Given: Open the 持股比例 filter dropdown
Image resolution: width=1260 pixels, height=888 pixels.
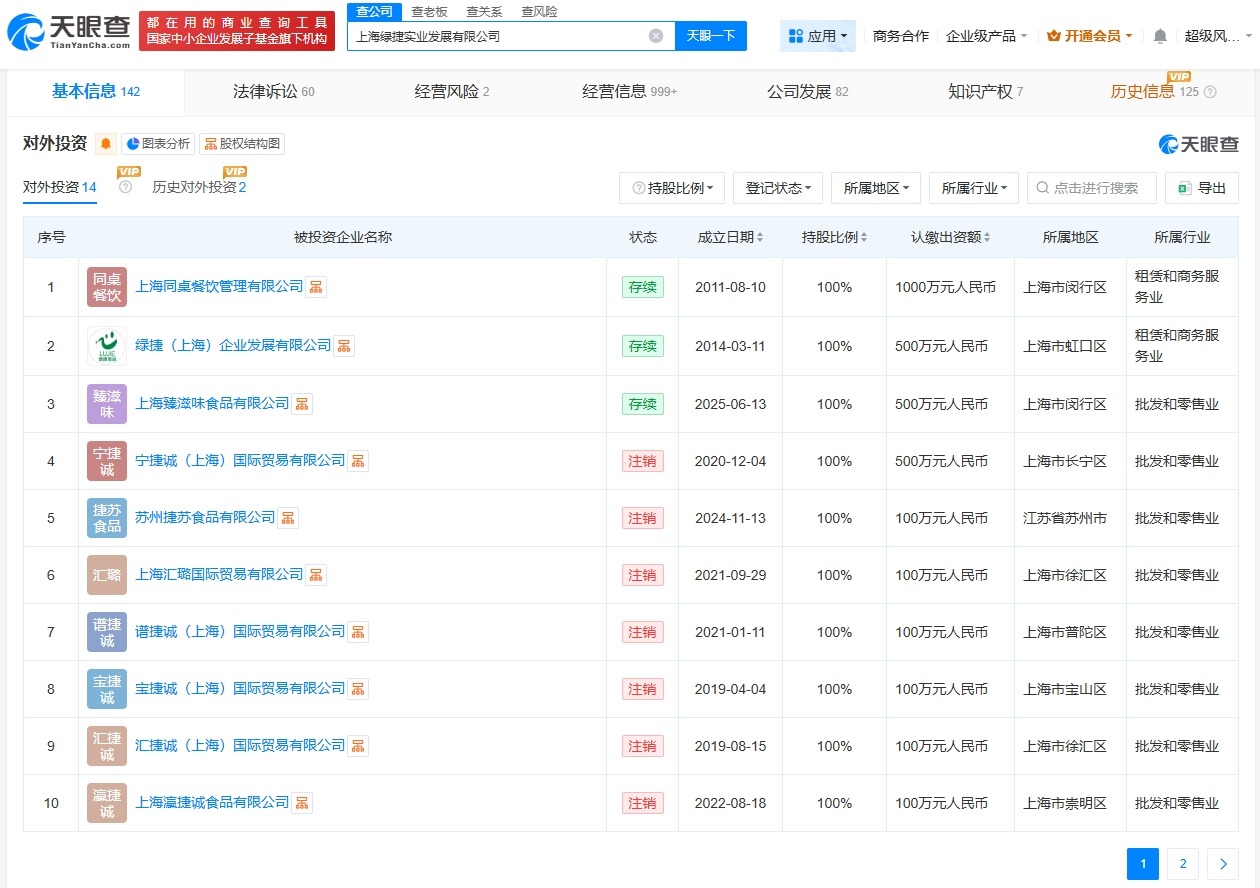Looking at the screenshot, I should 671,187.
